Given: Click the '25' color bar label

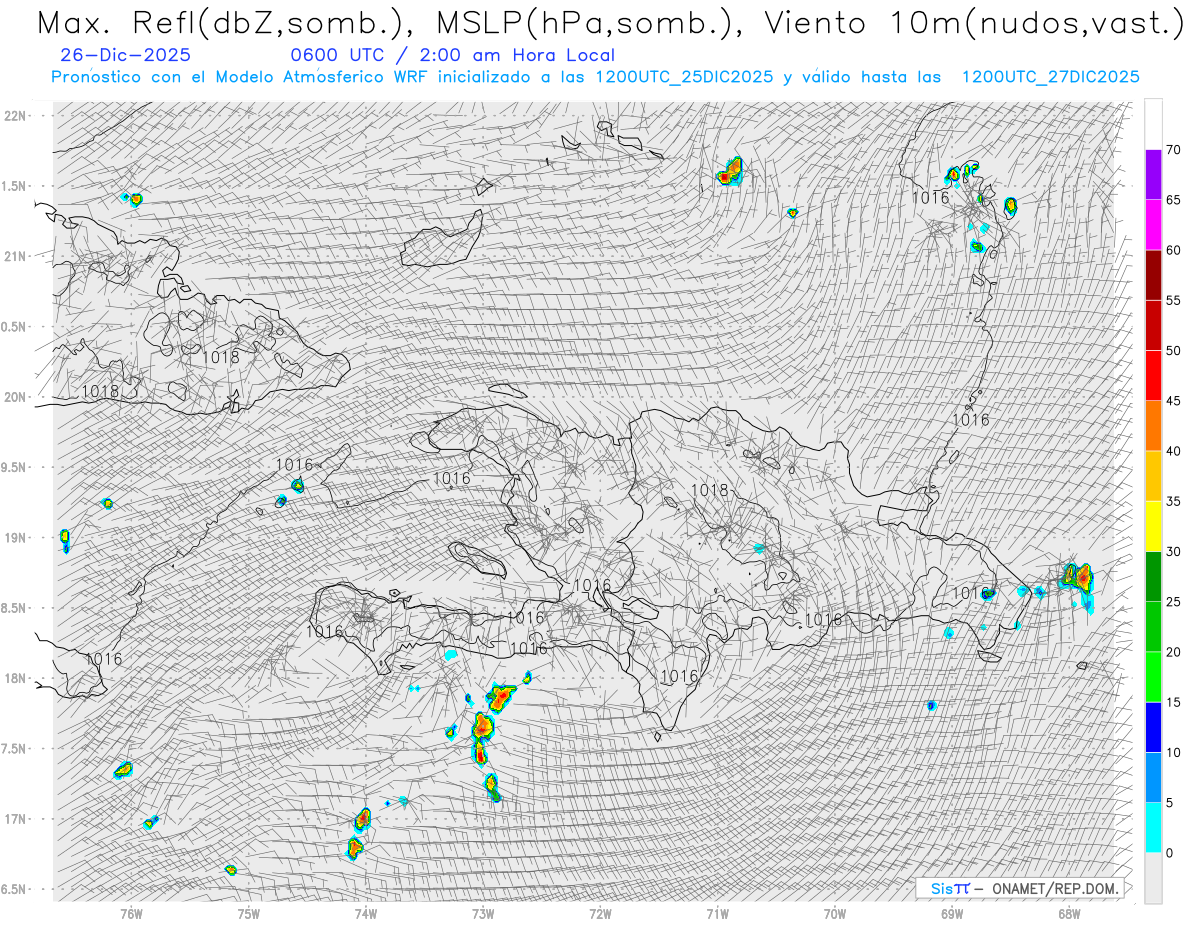Looking at the screenshot, I should [1174, 602].
